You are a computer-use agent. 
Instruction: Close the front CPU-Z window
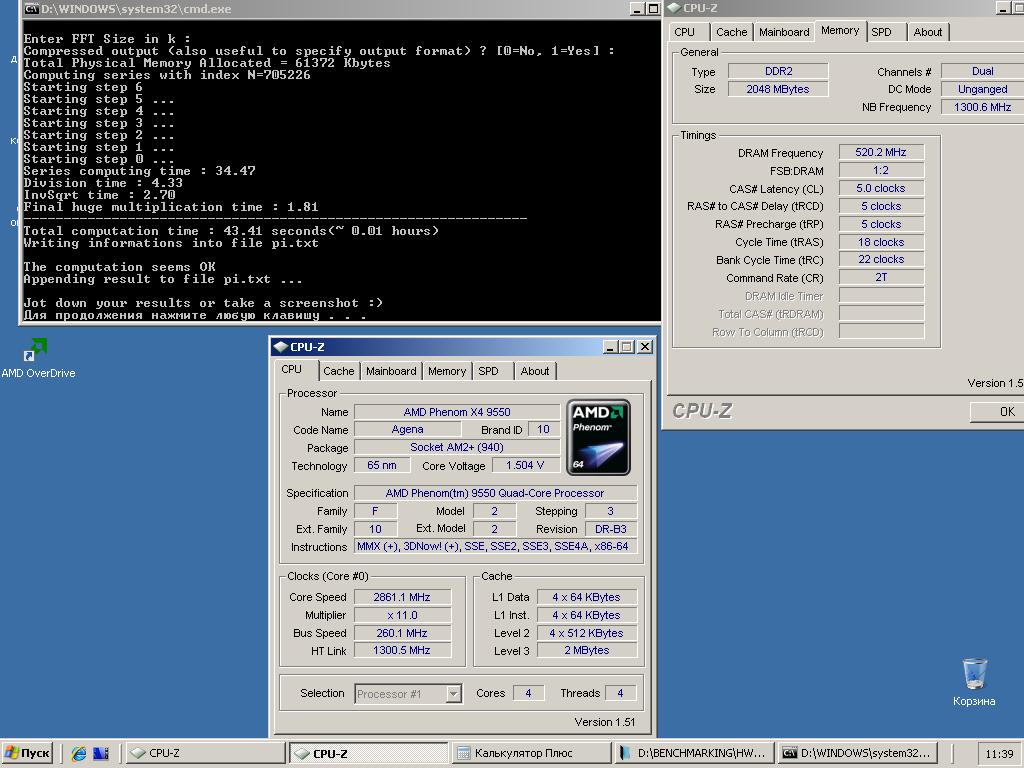[645, 347]
